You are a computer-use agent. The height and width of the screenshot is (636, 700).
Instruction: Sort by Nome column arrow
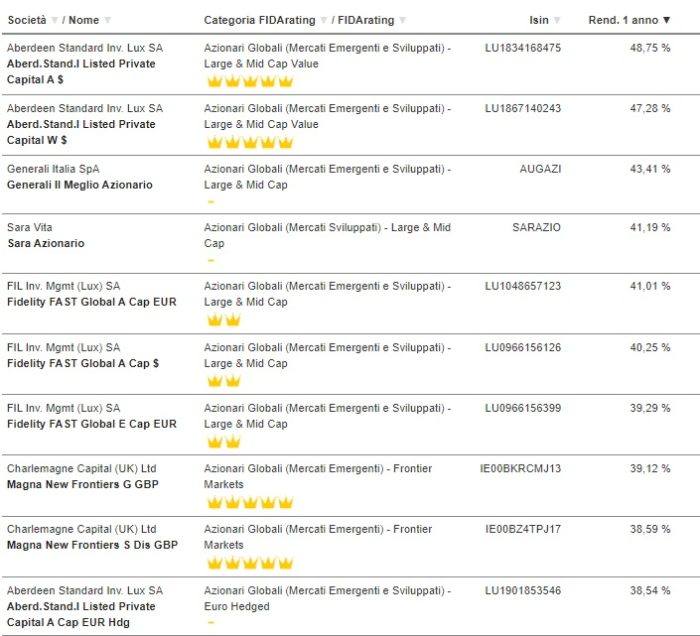tap(107, 20)
